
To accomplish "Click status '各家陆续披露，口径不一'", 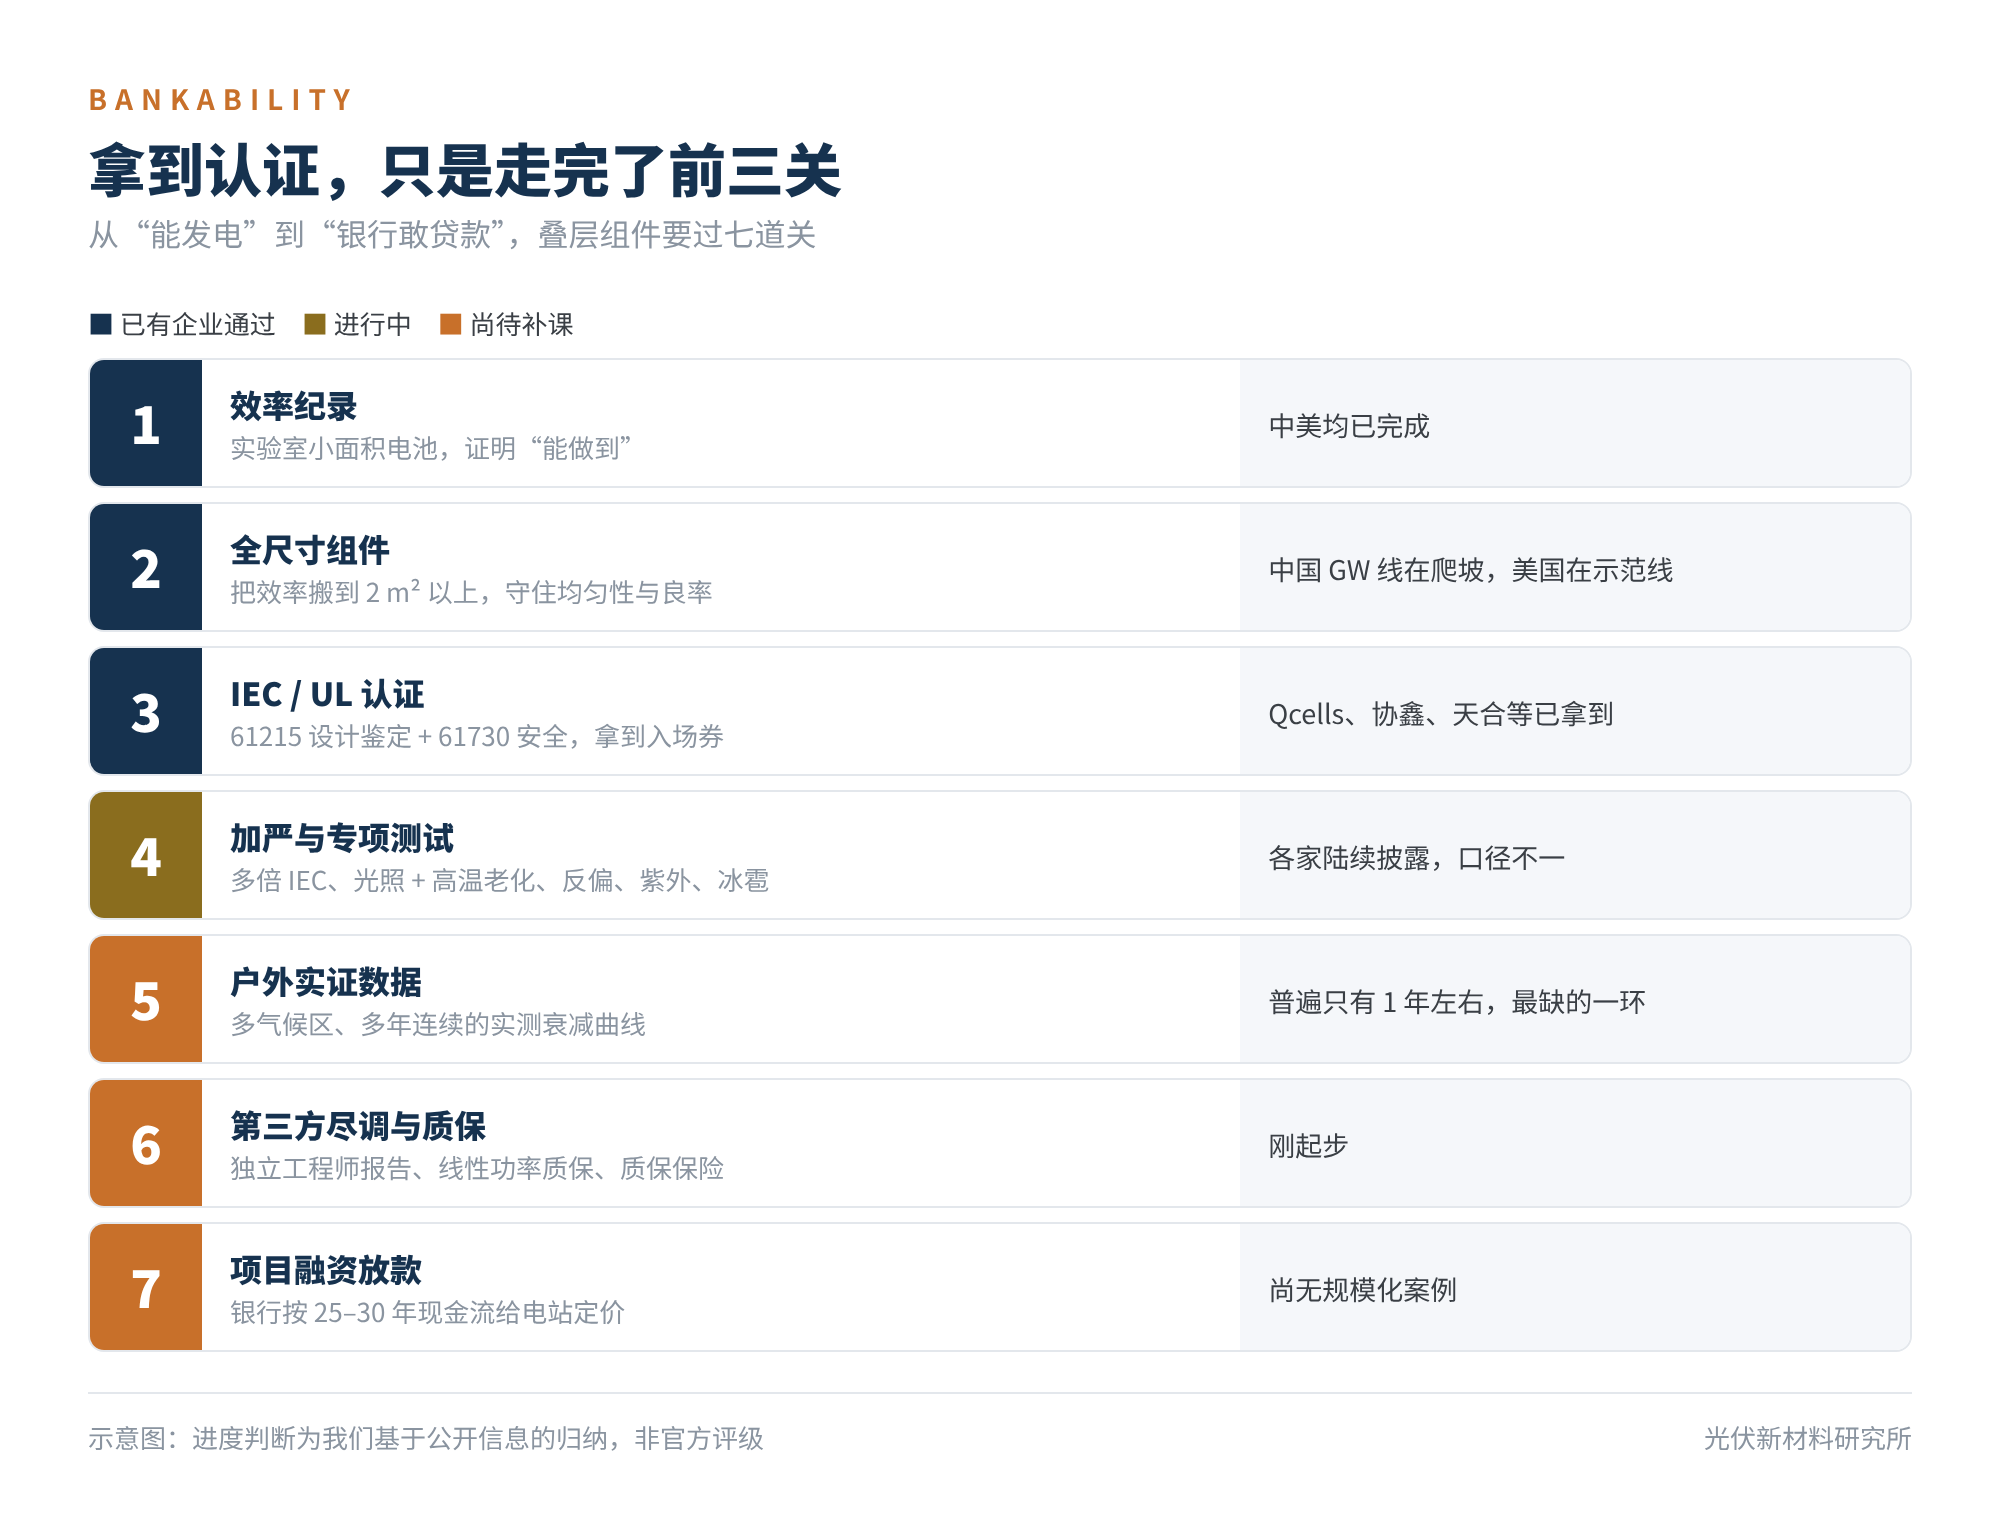I will [1417, 858].
